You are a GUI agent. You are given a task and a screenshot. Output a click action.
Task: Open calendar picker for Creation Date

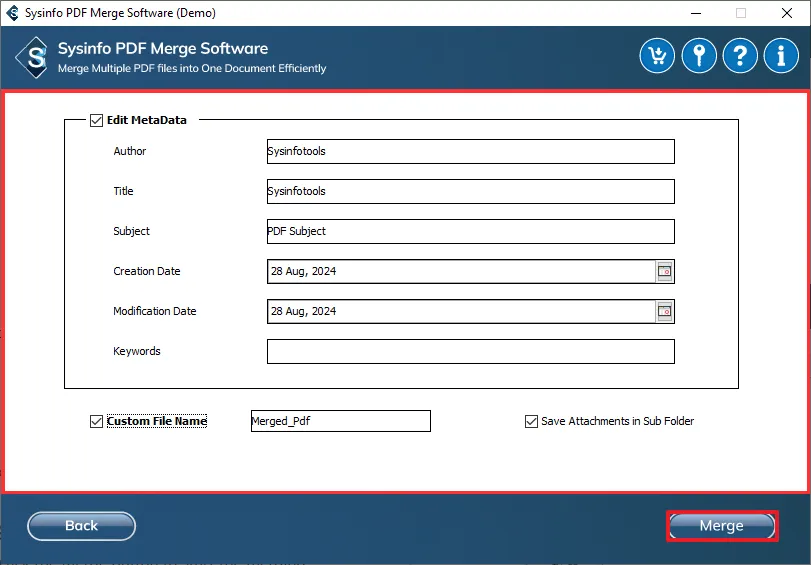click(665, 271)
